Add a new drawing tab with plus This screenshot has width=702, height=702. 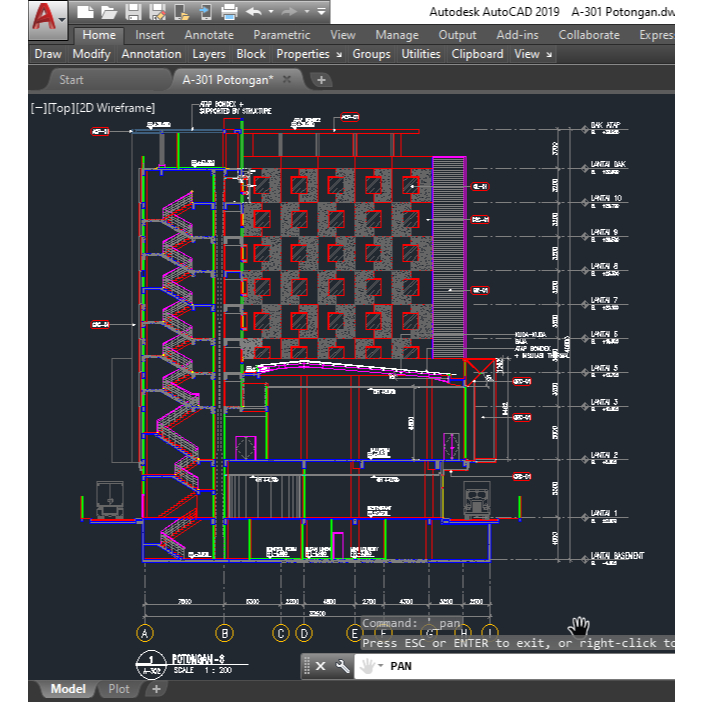point(321,80)
